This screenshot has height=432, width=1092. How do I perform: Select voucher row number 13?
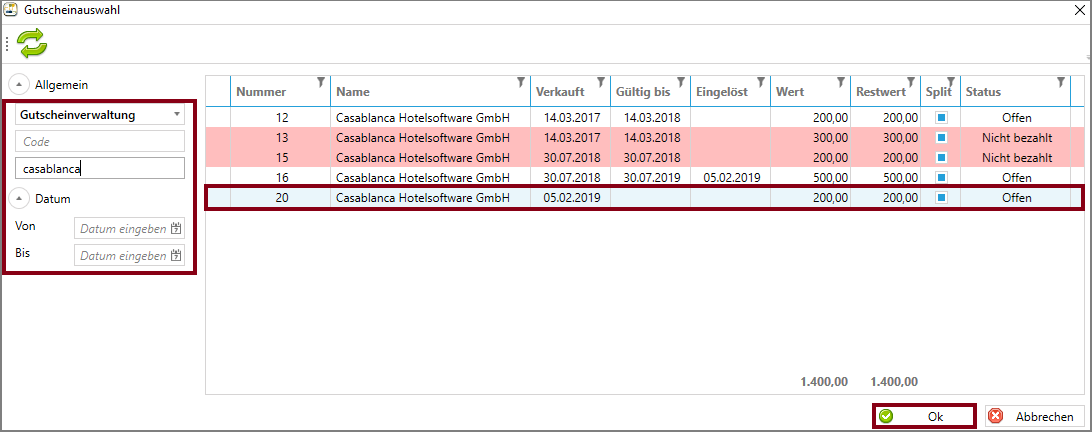tap(645, 138)
